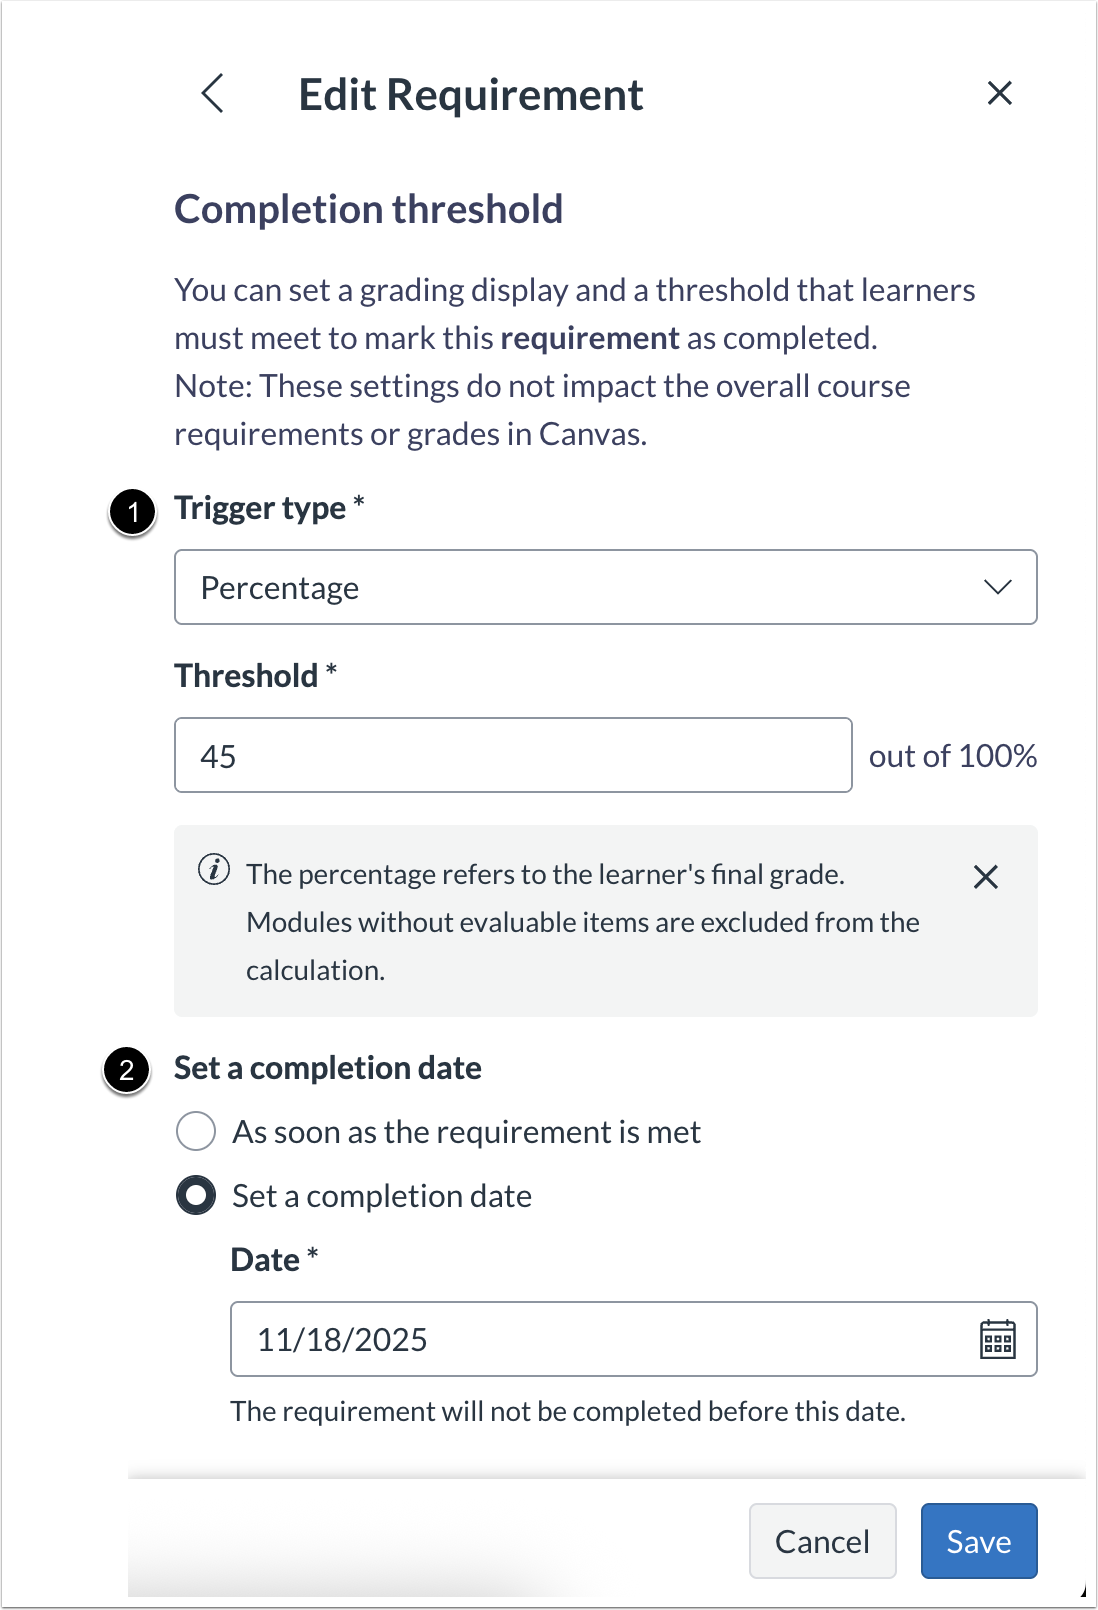Screen dimensions: 1098x1610
Task: Save the requirement settings
Action: click(x=978, y=1541)
